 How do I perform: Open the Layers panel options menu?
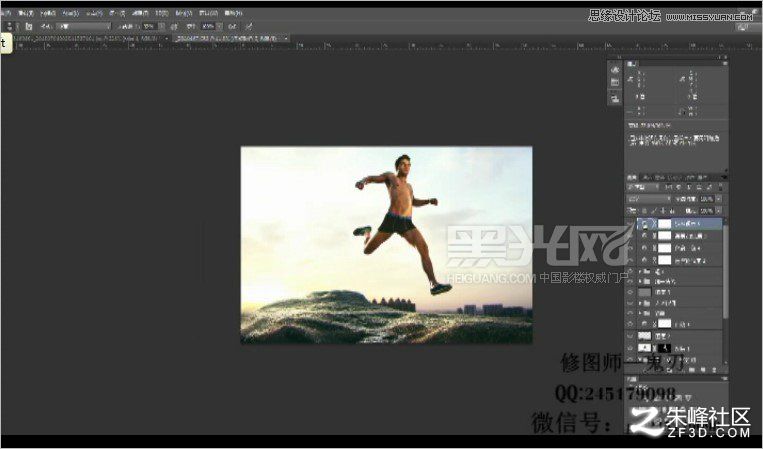[724, 177]
